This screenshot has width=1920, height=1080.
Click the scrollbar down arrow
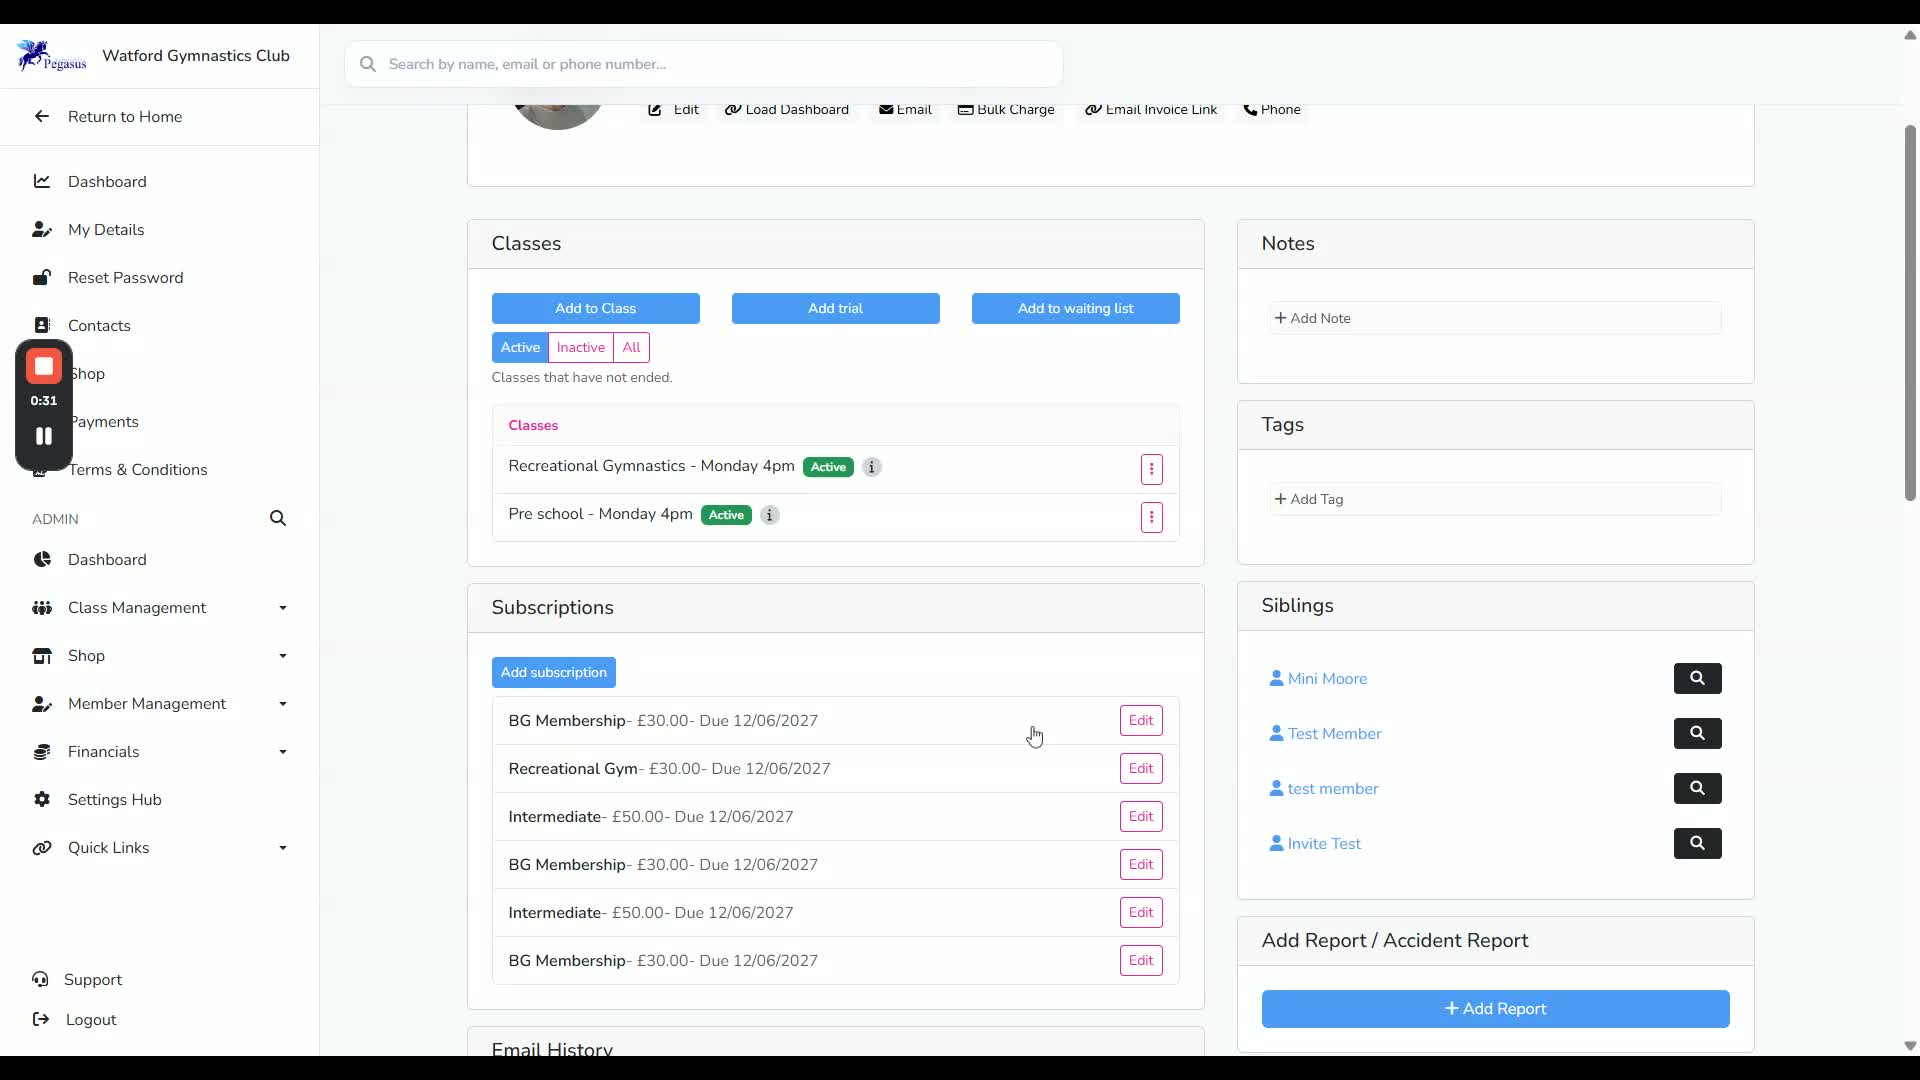coord(1910,1046)
